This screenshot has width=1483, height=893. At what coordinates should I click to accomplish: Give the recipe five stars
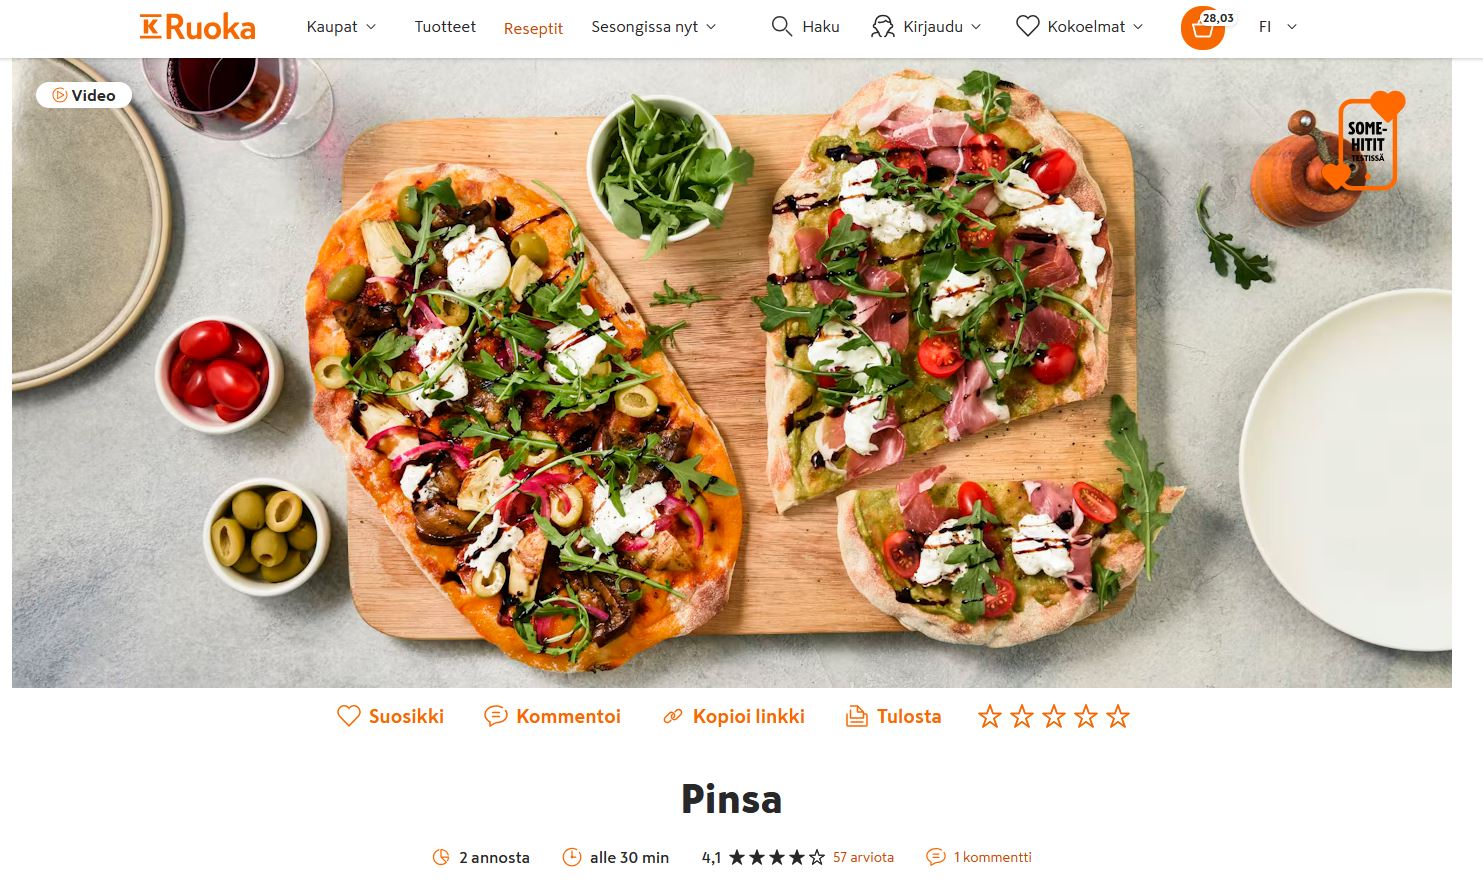(x=1118, y=716)
